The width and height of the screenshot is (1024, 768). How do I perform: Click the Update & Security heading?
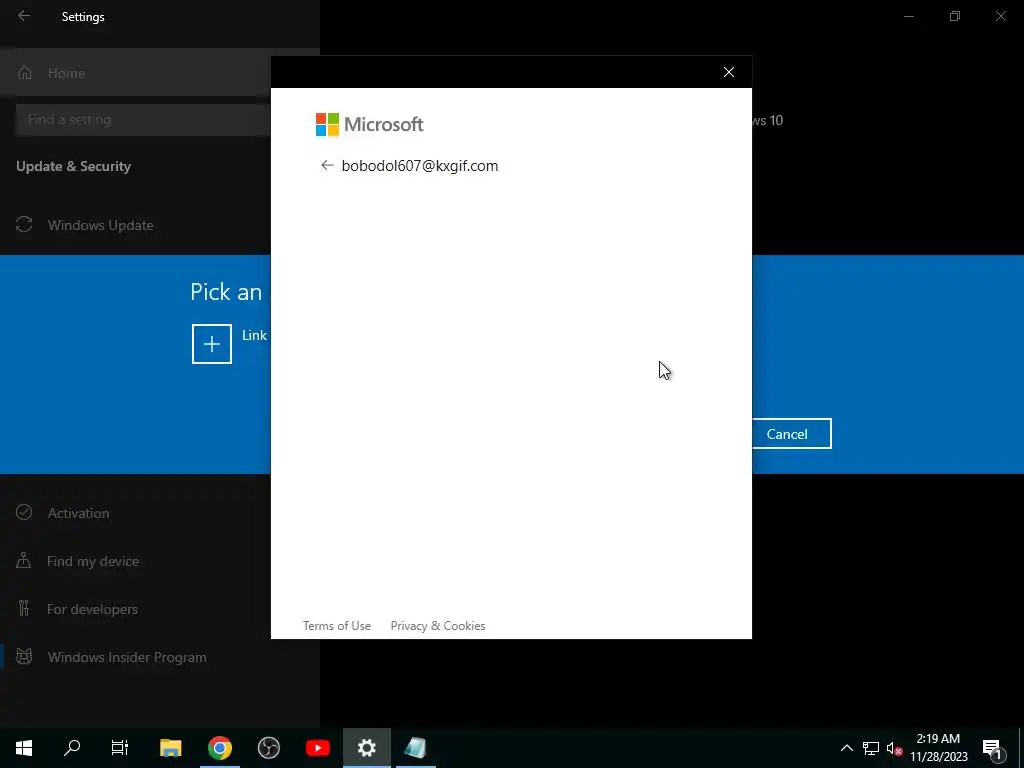click(x=74, y=167)
